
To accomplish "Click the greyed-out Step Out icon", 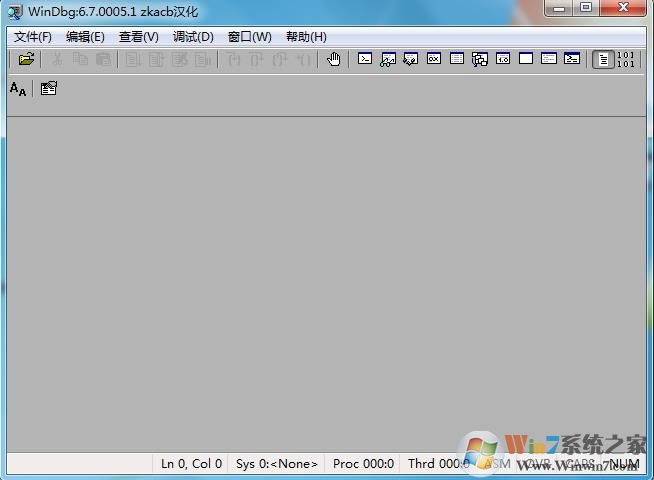I will pos(280,59).
